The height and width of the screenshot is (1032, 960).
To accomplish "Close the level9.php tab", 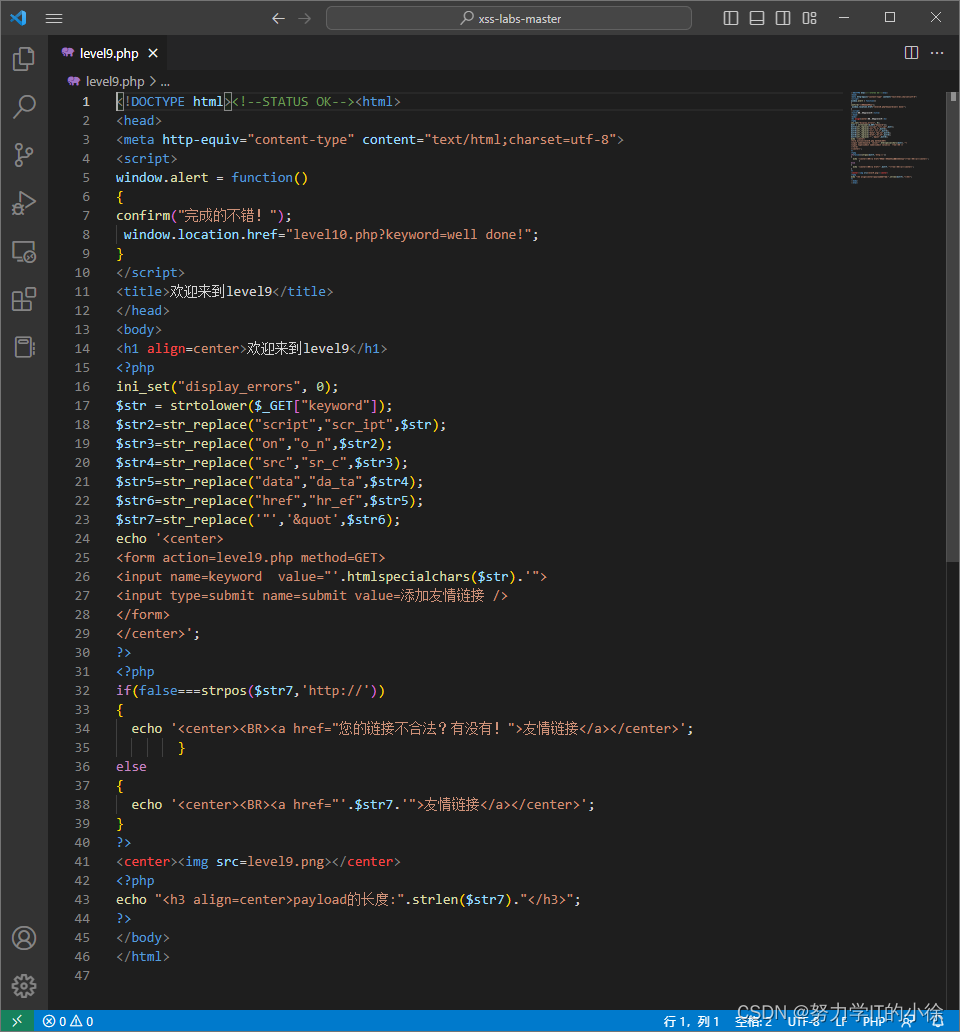I will pos(153,53).
